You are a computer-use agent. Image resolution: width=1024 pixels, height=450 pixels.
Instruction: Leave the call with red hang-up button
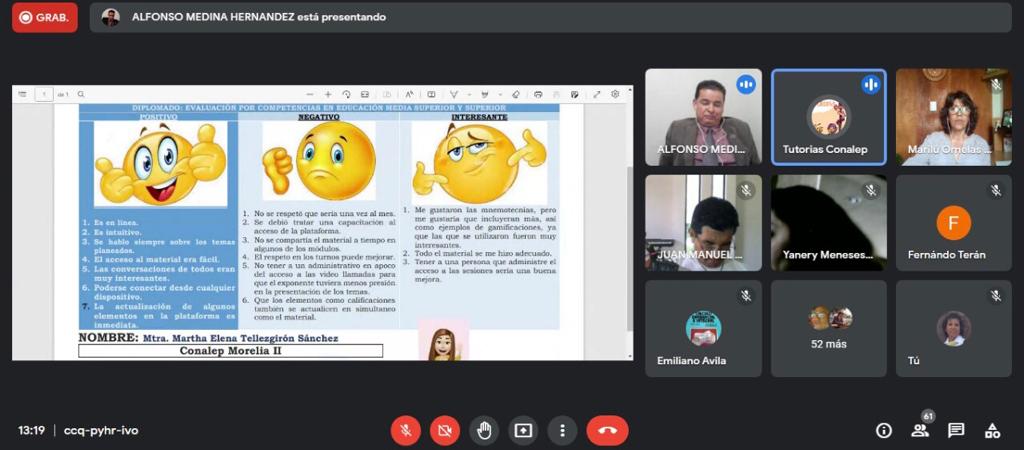(x=607, y=430)
